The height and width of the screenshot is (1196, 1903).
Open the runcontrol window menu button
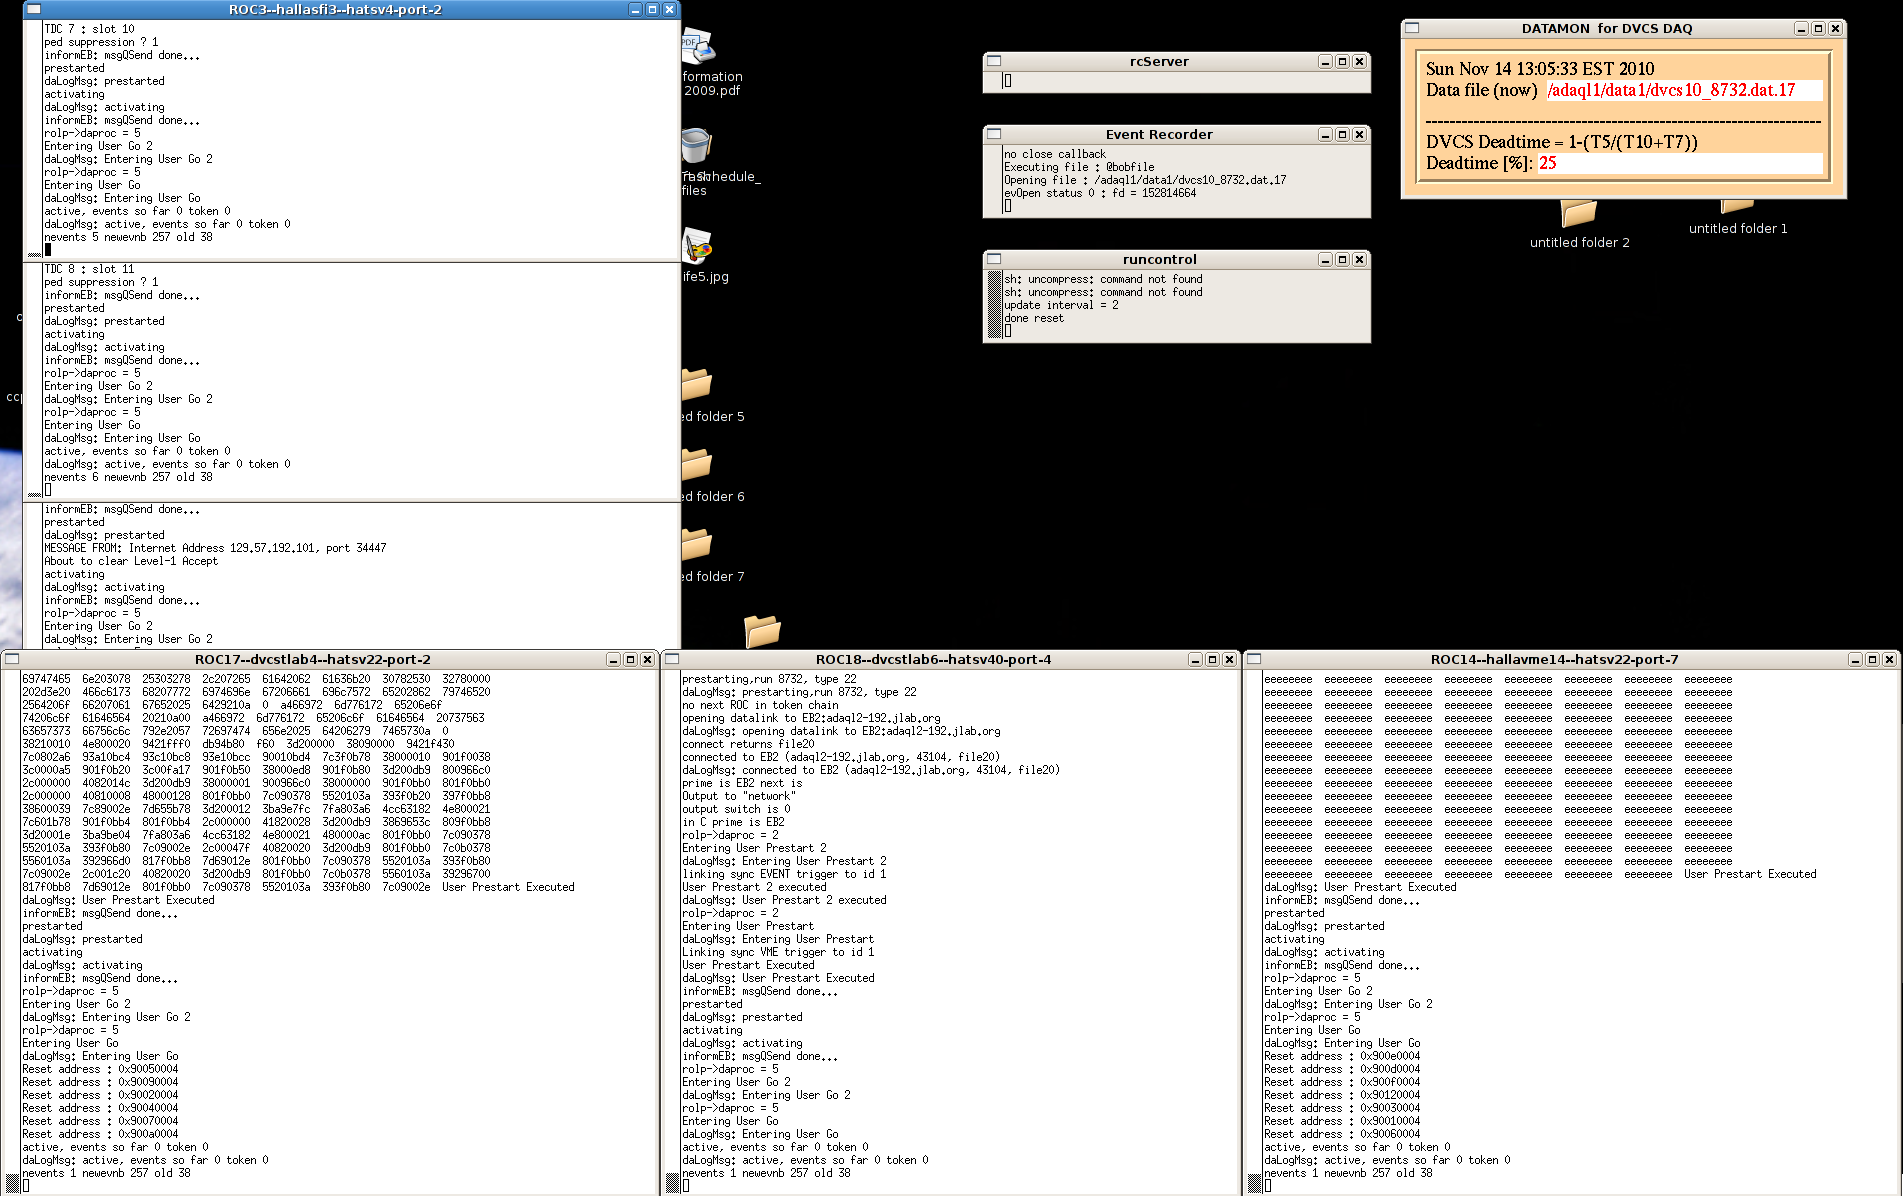[x=994, y=259]
